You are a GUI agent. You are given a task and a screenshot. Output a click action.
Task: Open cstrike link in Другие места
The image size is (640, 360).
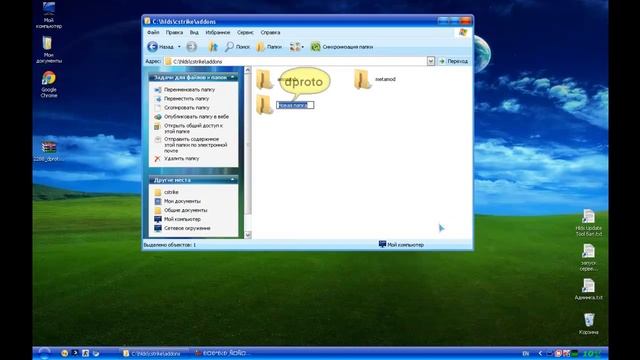171,192
